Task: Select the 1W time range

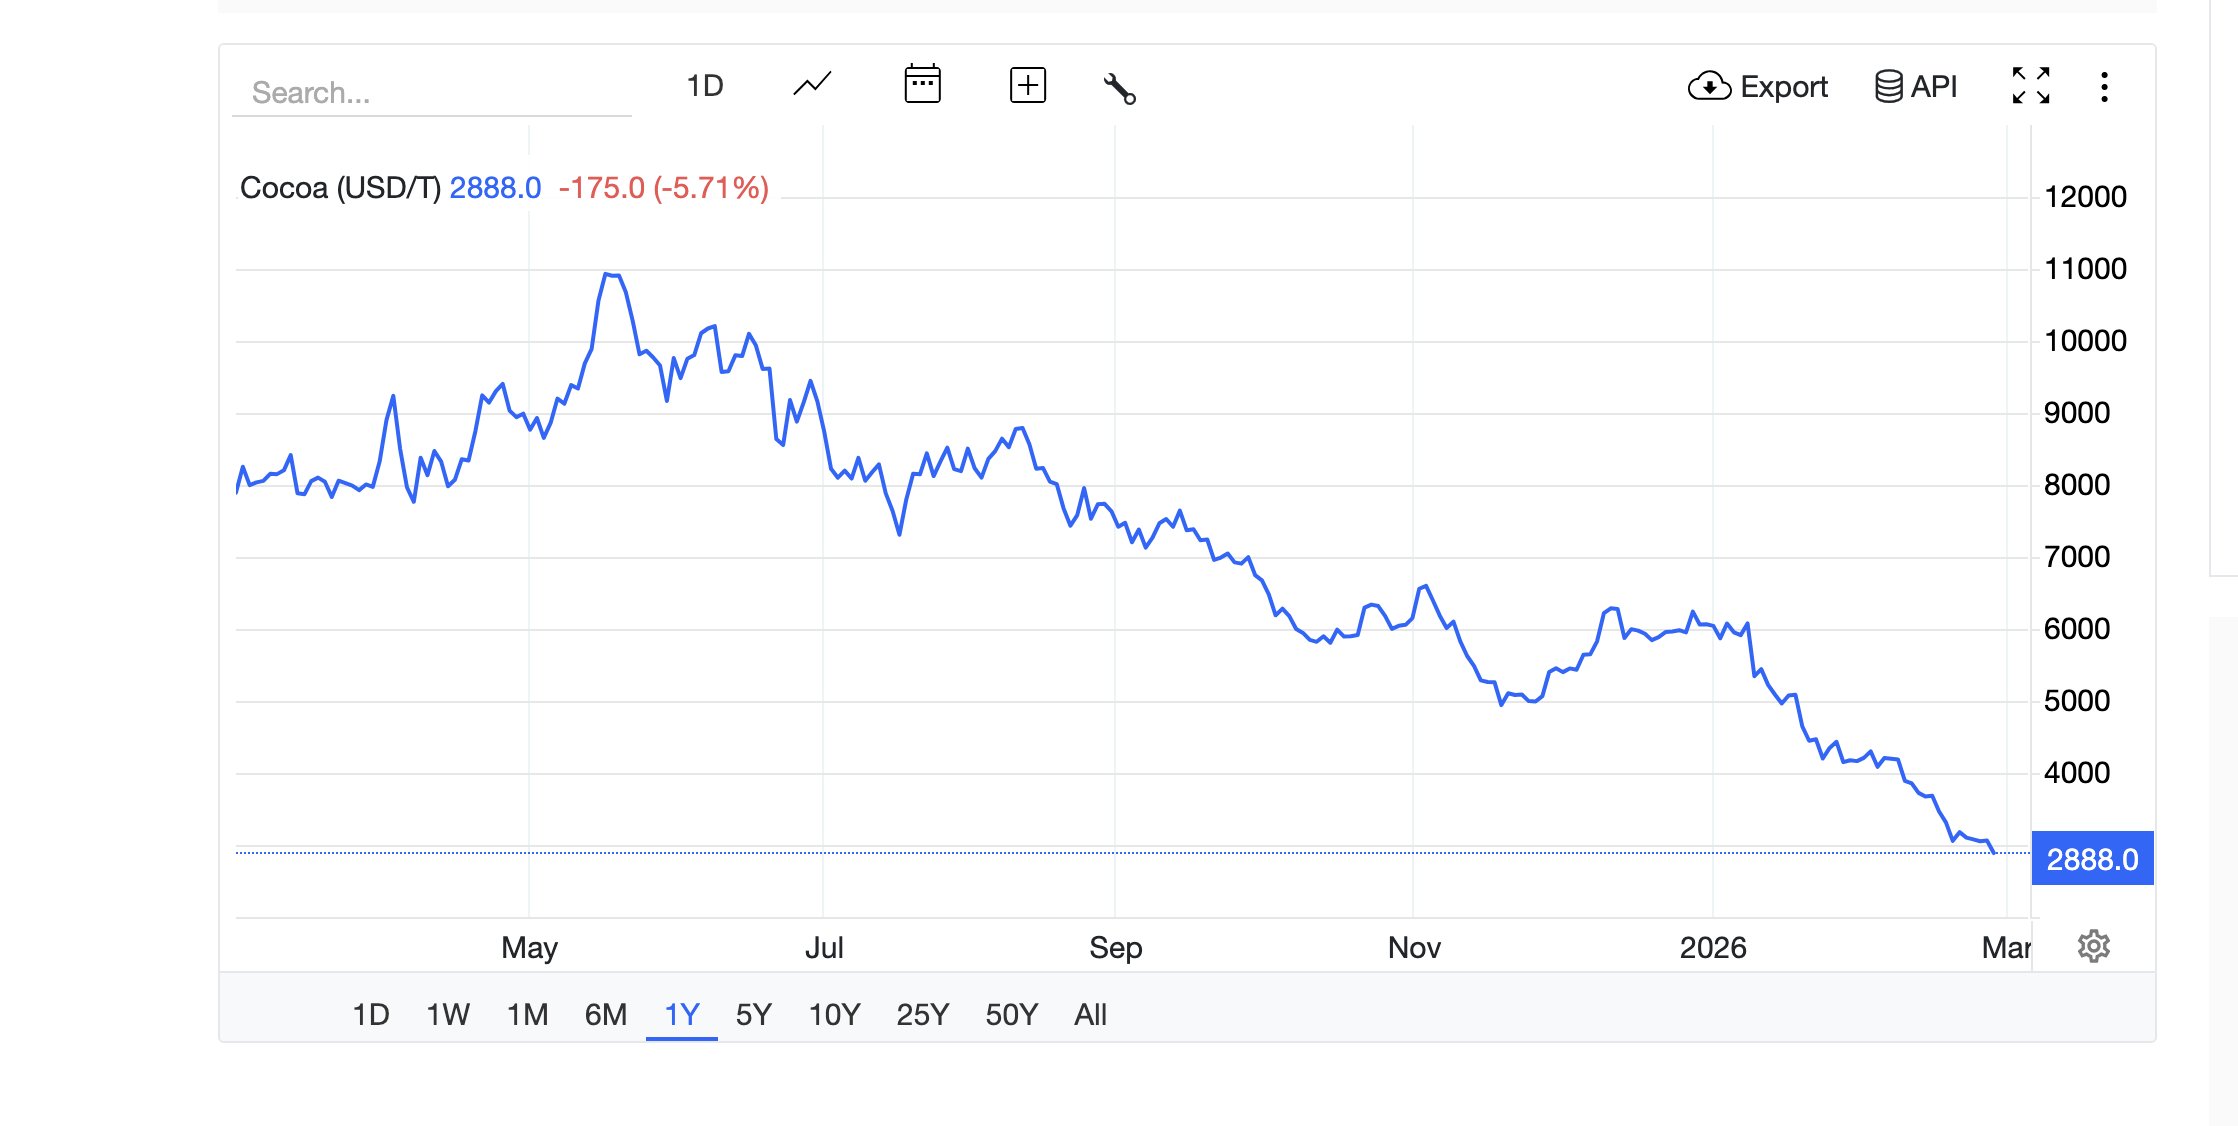Action: tap(447, 1015)
